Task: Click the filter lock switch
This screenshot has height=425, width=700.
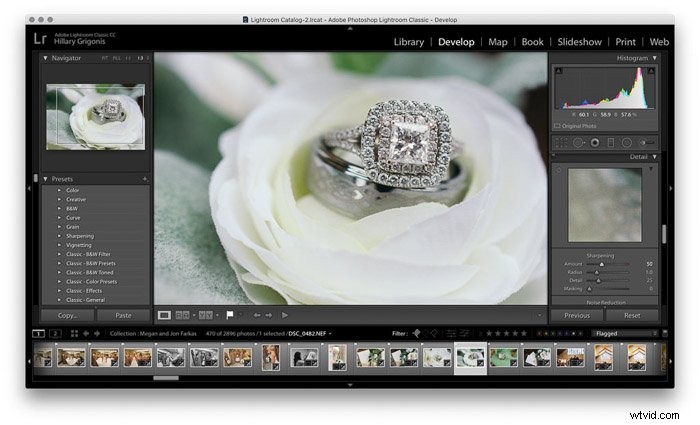Action: tap(665, 333)
